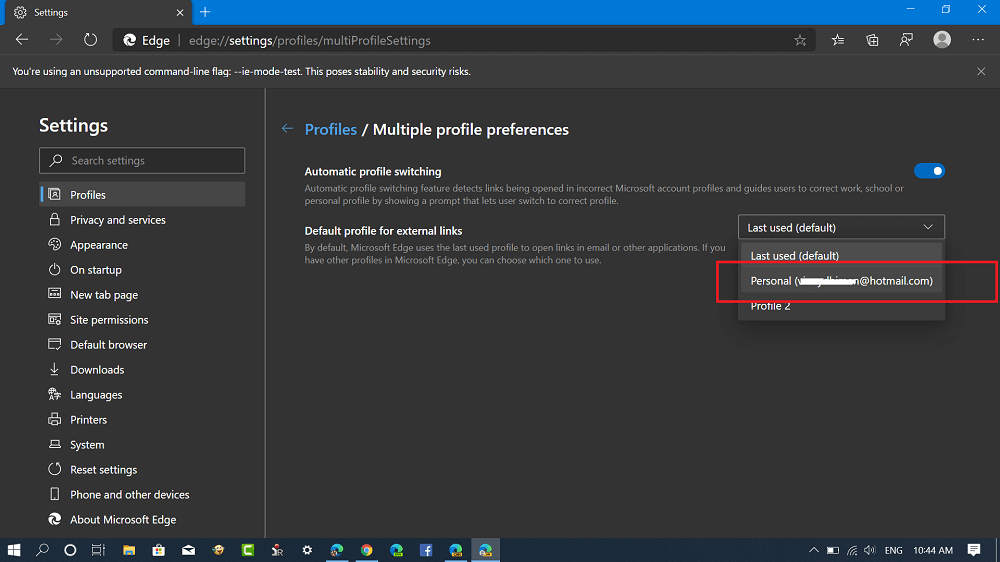Click the browser forward arrow
Screen dimensions: 1000x562
(x=56, y=40)
